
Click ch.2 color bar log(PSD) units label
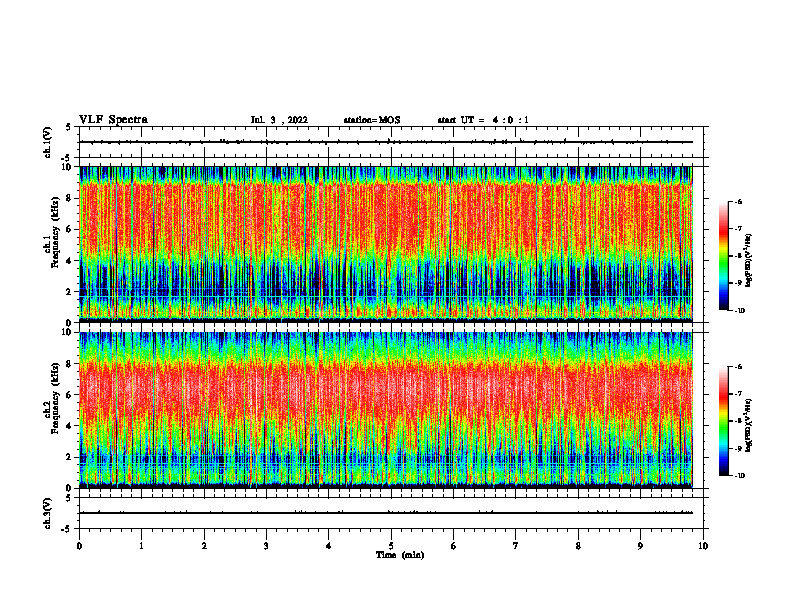pos(749,425)
